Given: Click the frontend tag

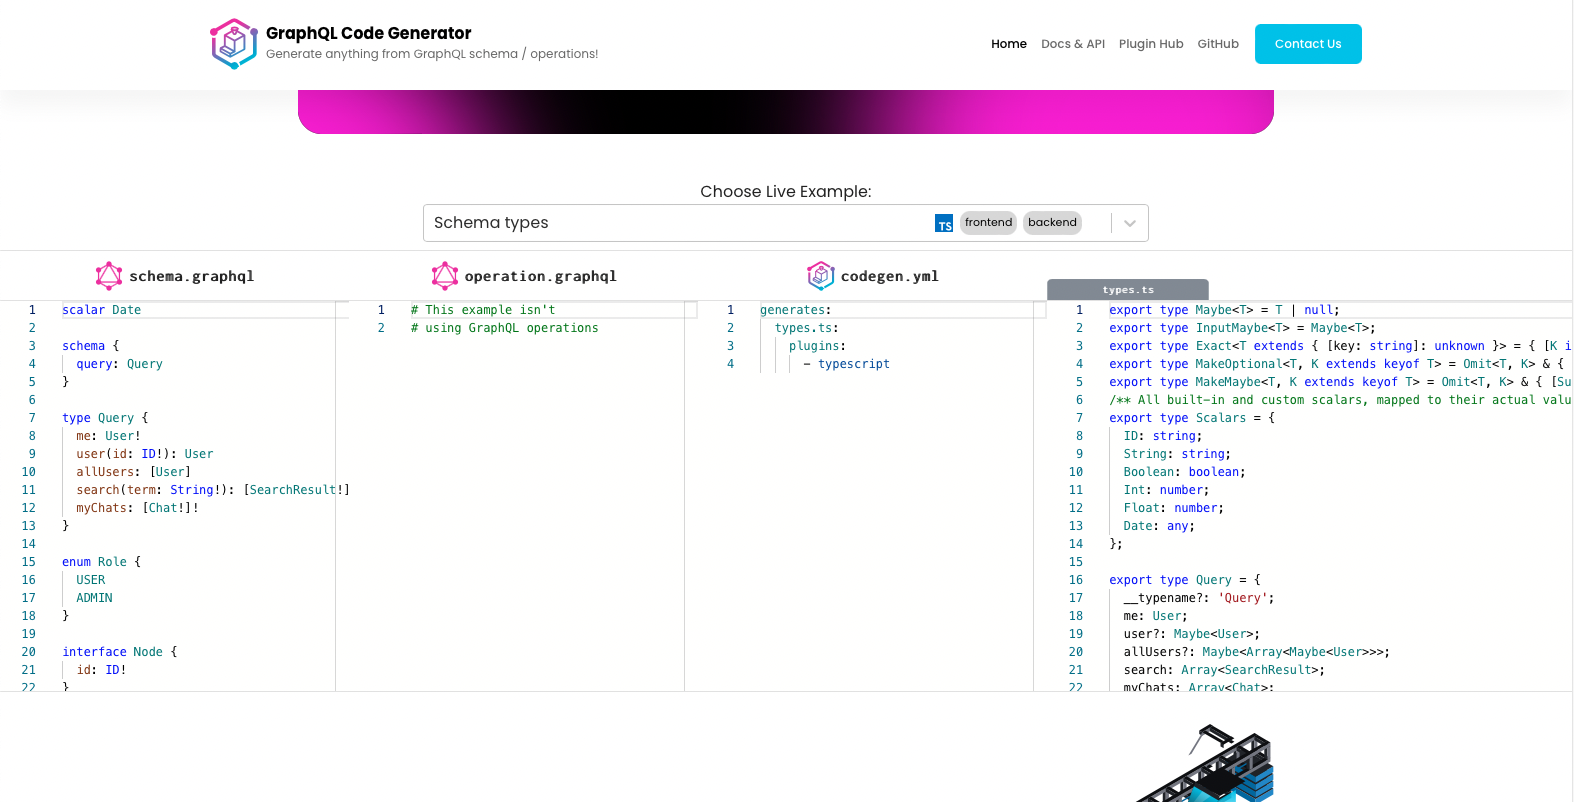Looking at the screenshot, I should tap(989, 223).
